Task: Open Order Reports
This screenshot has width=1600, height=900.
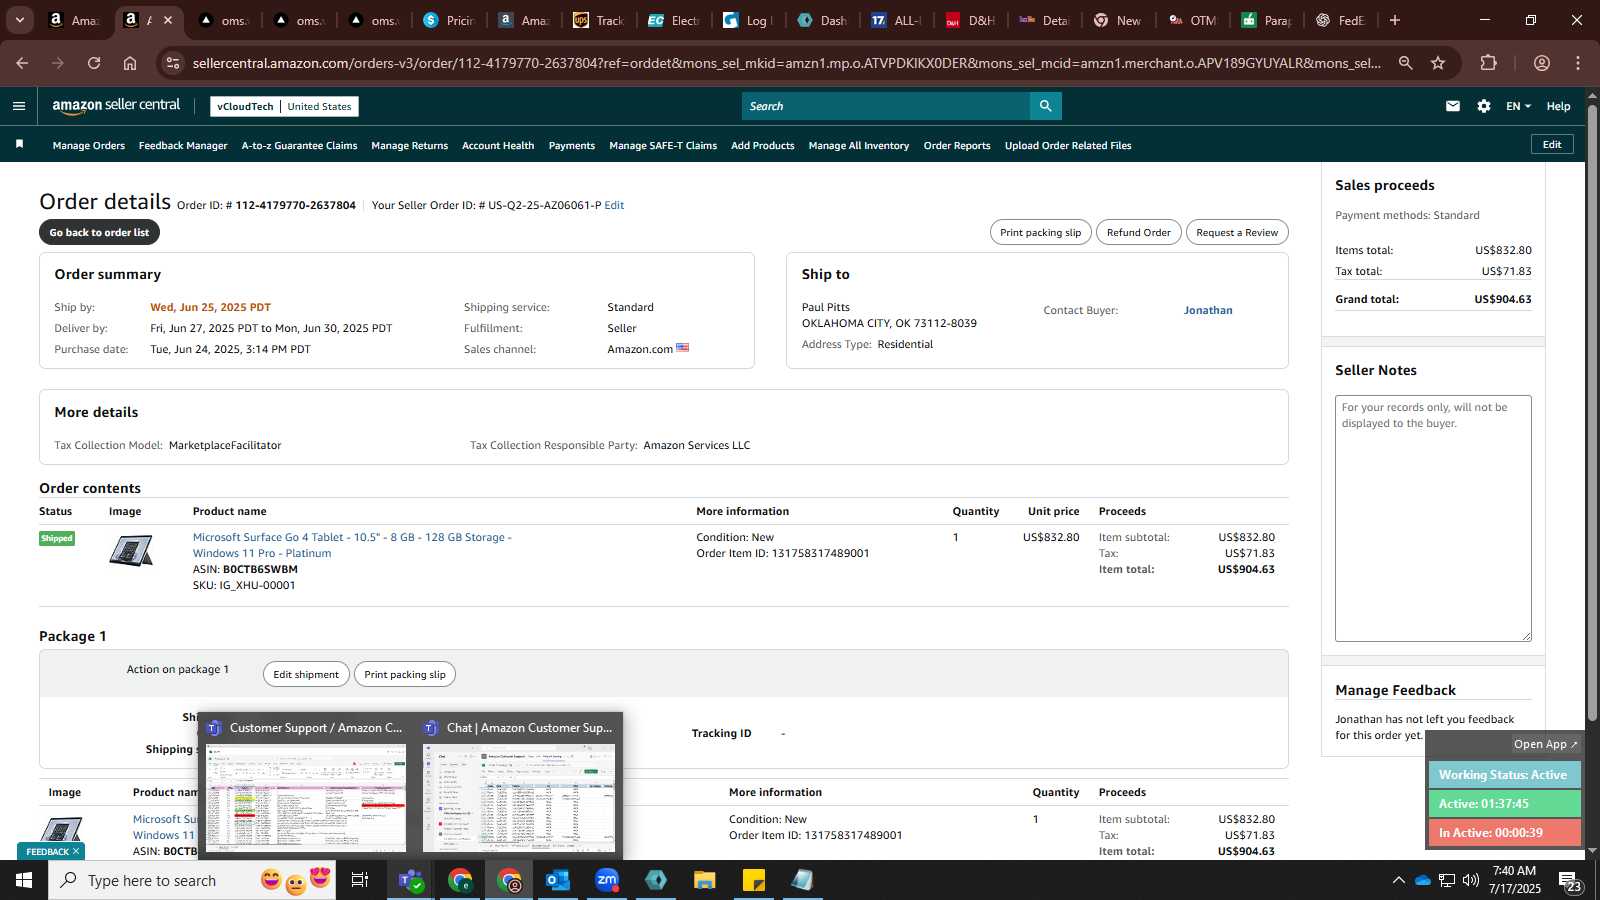Action: pyautogui.click(x=957, y=145)
